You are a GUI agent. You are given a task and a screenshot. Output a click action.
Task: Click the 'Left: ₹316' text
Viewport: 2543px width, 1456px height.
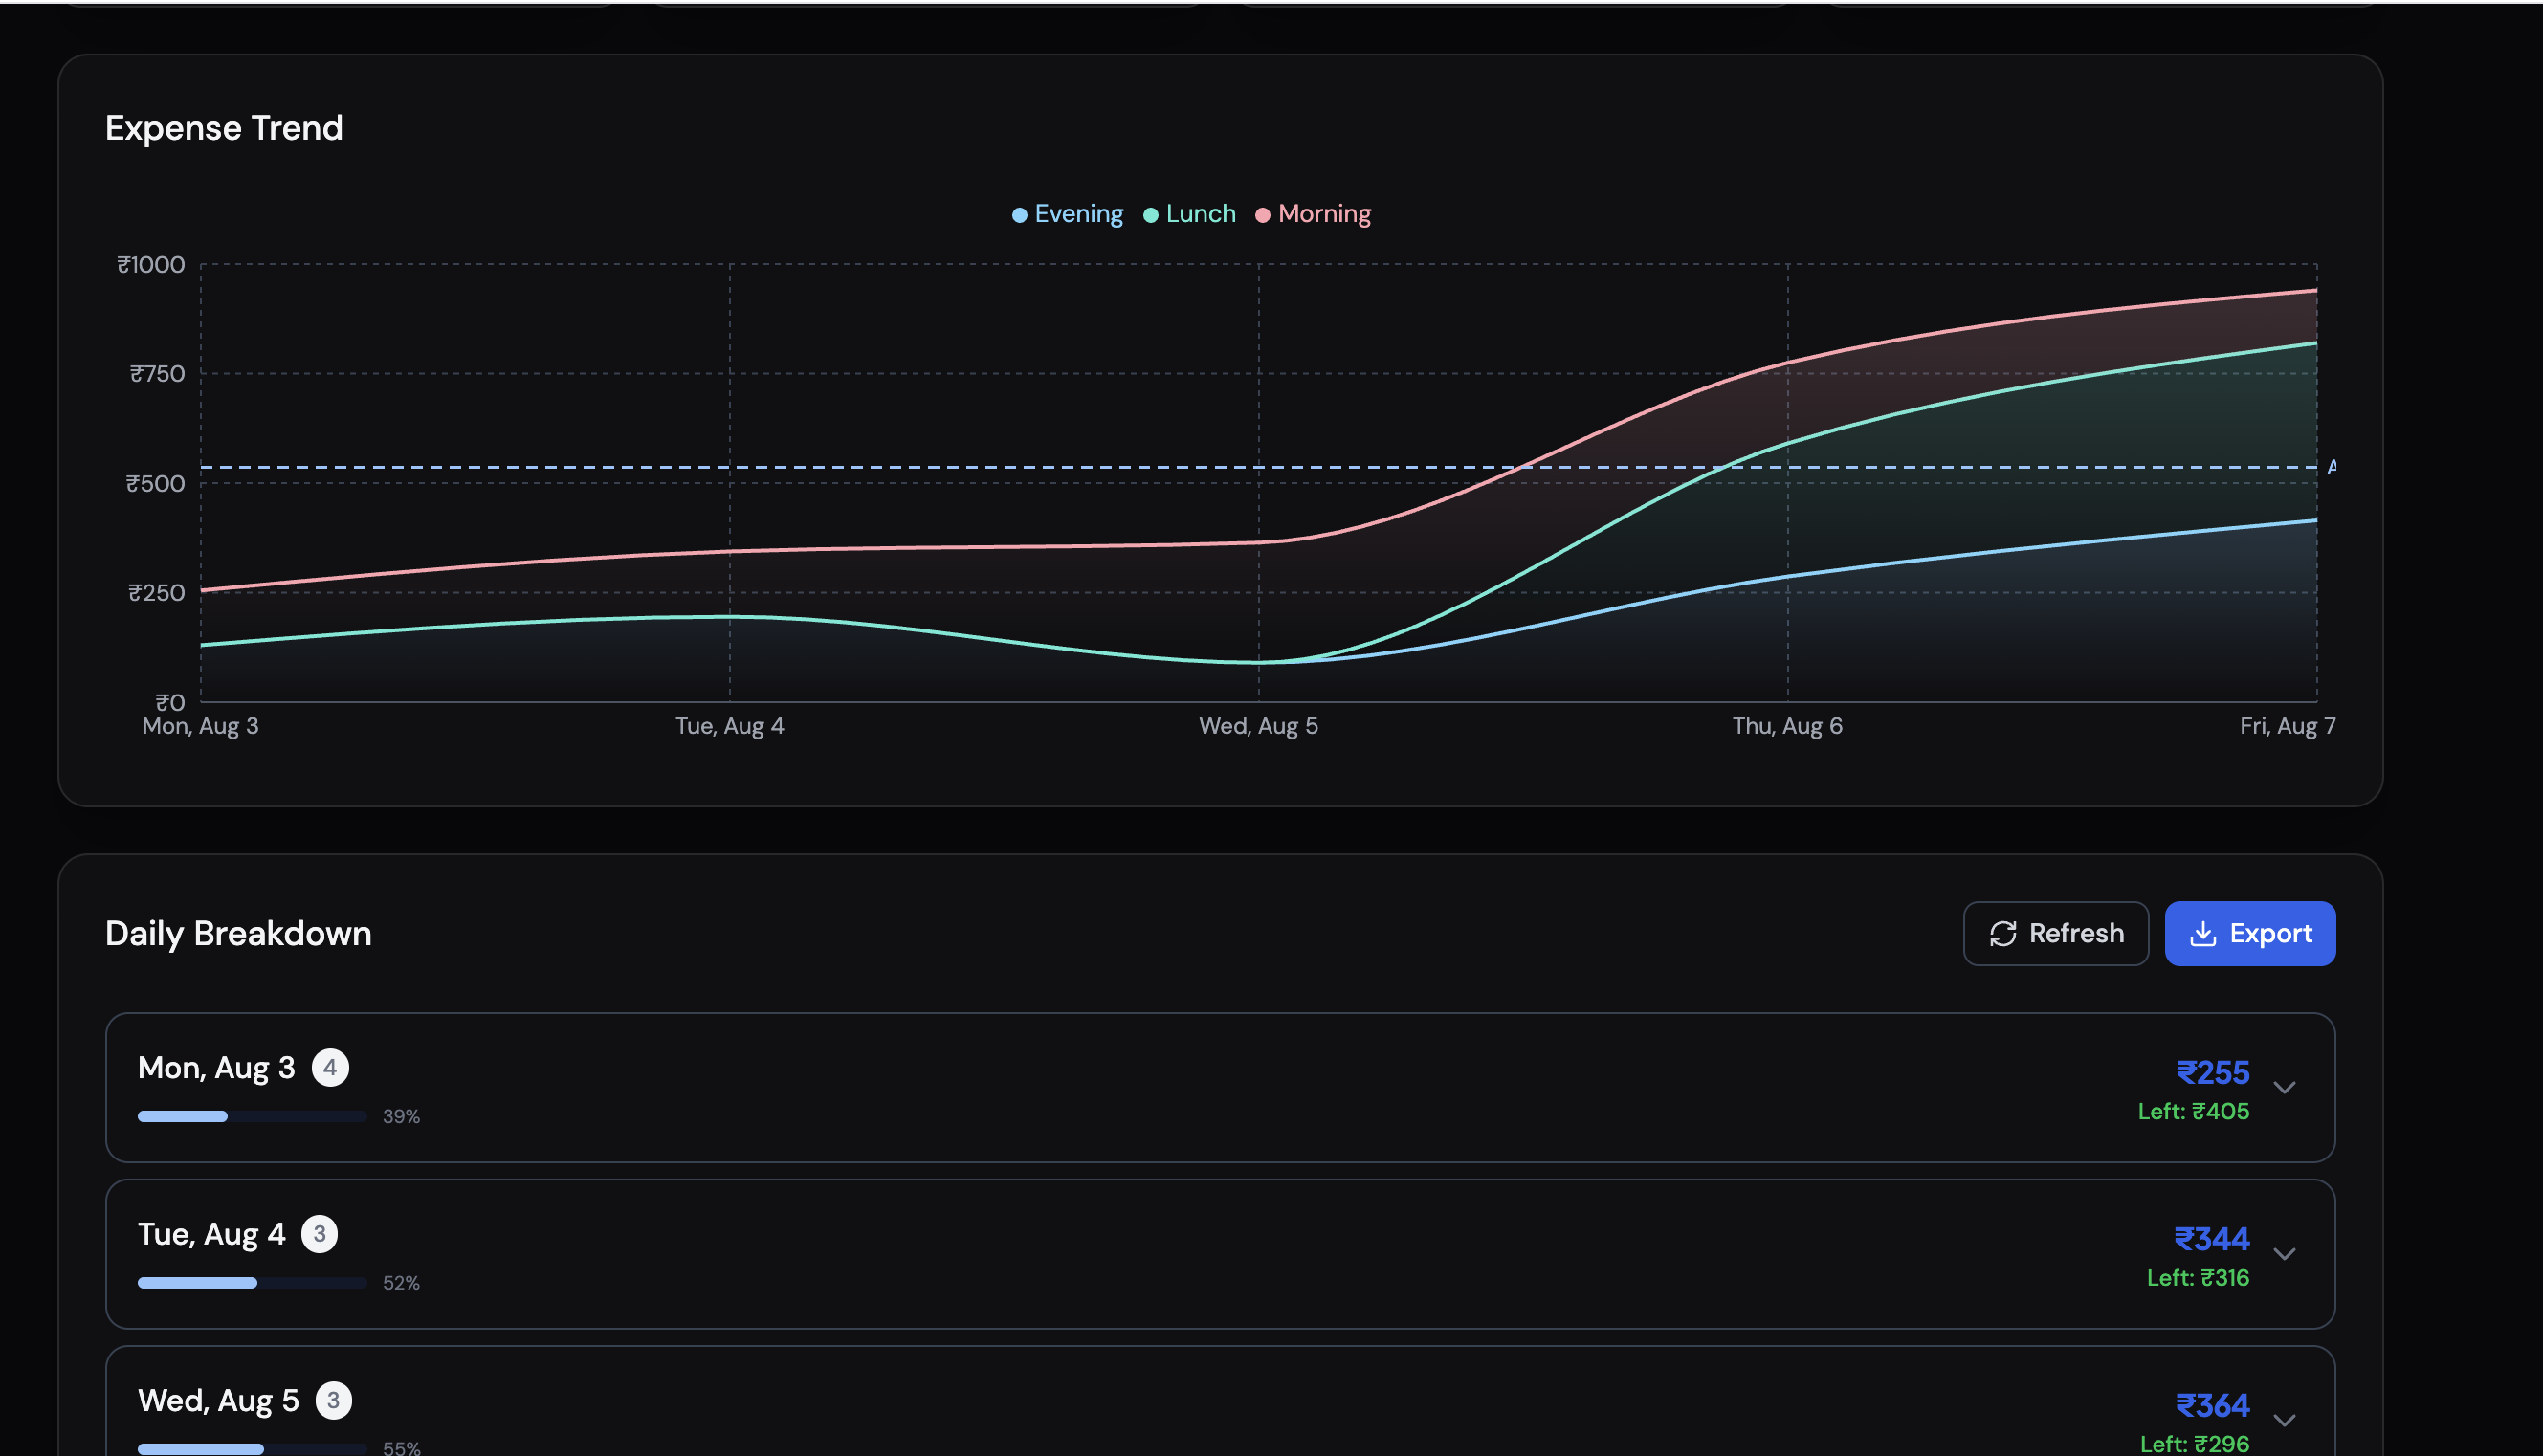(2198, 1277)
